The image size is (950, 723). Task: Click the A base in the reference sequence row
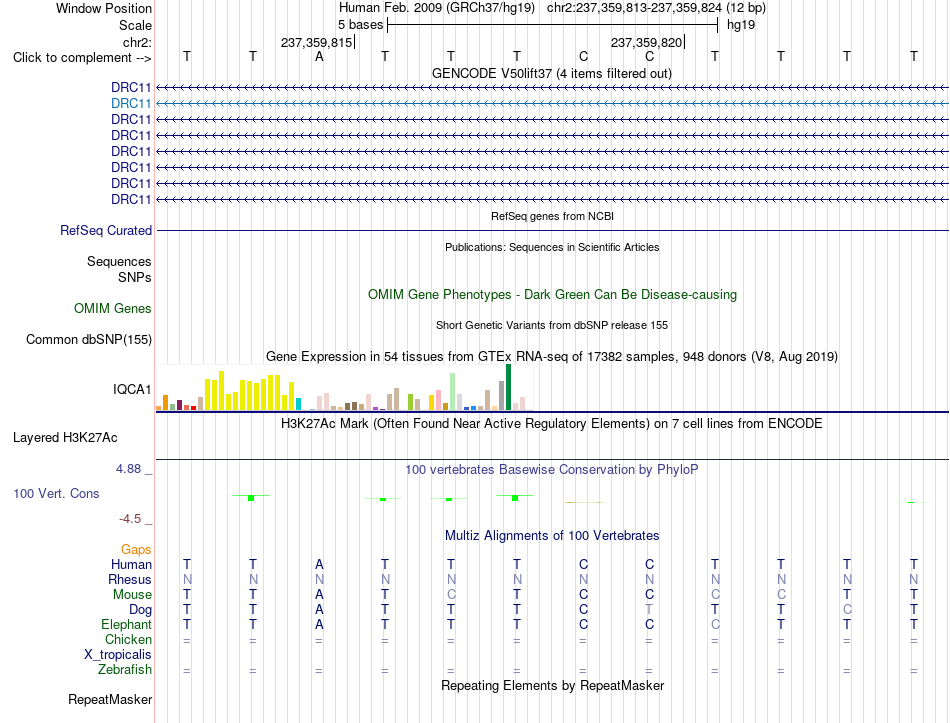pyautogui.click(x=319, y=56)
